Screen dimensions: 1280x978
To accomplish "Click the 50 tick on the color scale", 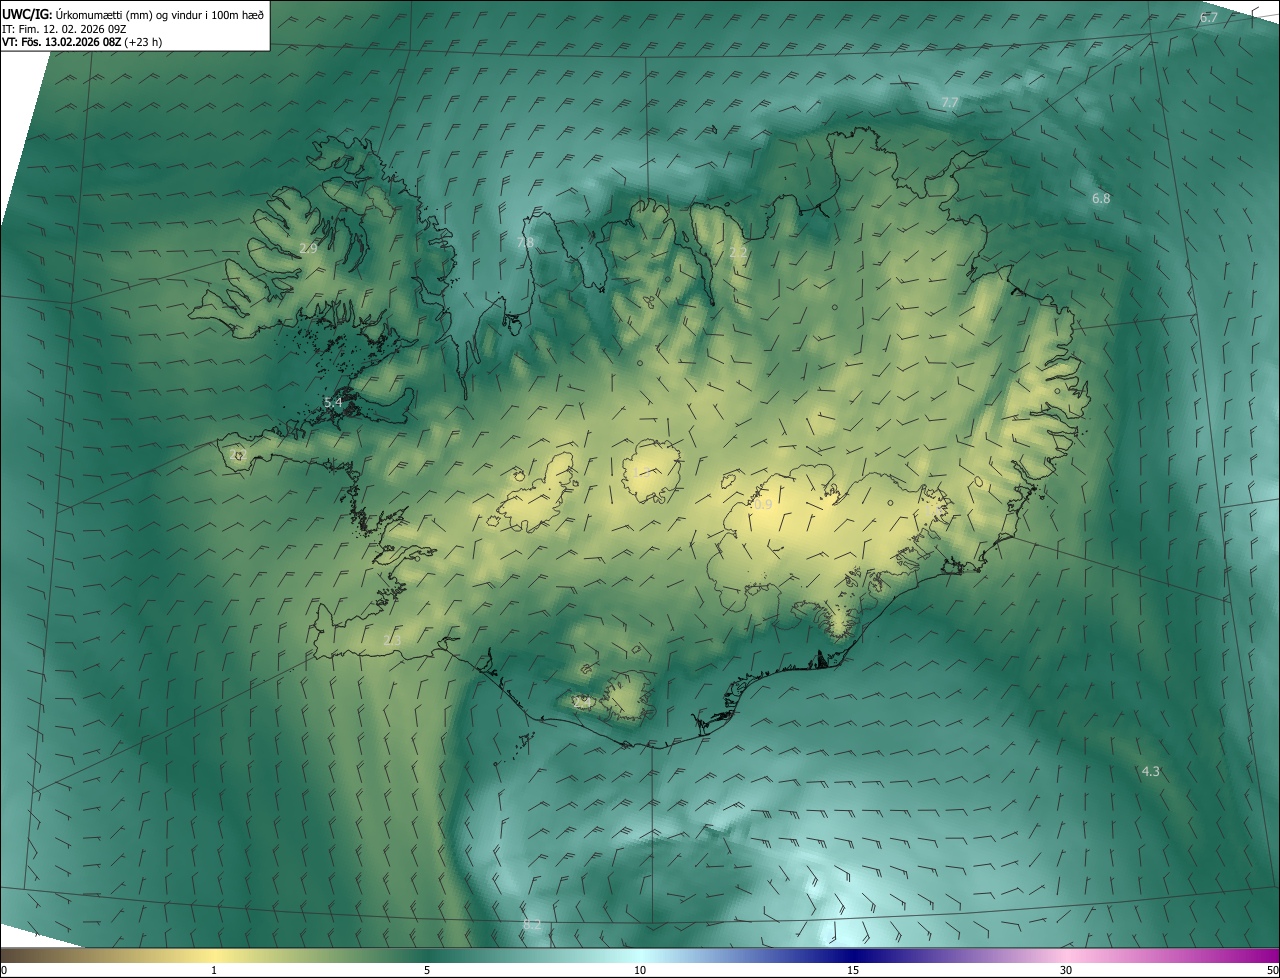I will (1272, 970).
